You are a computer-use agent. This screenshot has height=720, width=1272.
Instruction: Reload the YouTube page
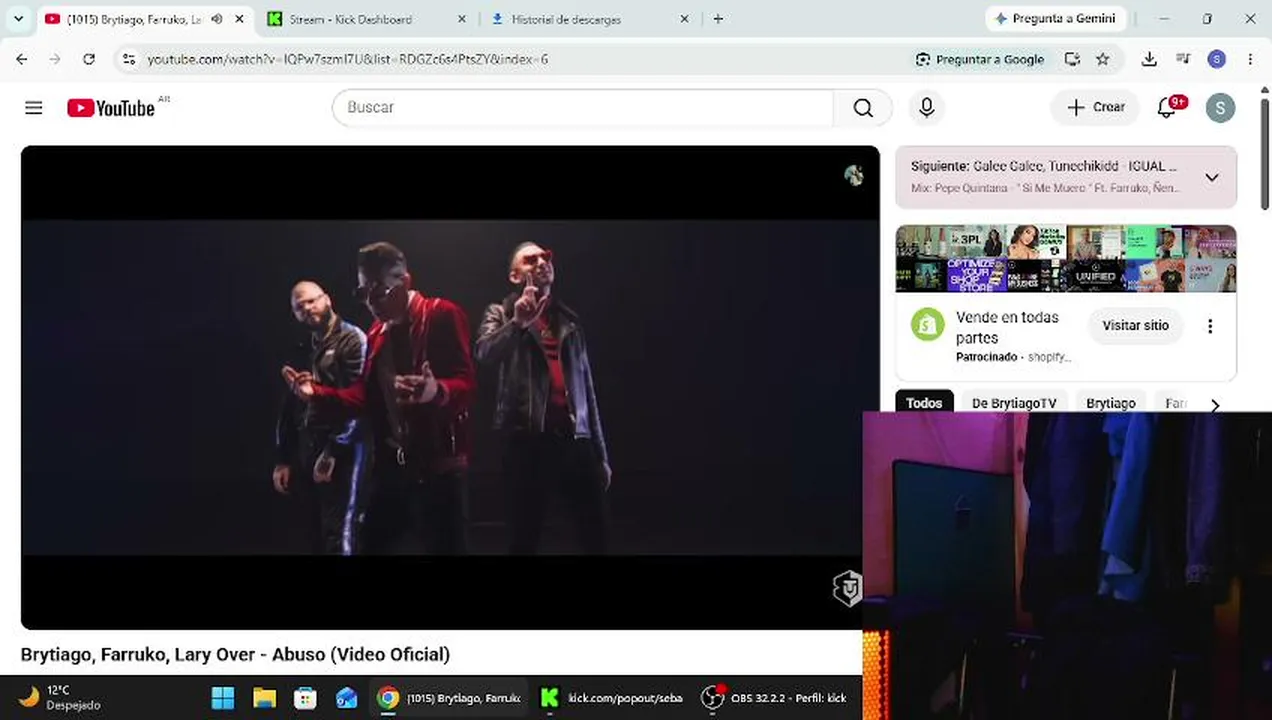coord(89,59)
